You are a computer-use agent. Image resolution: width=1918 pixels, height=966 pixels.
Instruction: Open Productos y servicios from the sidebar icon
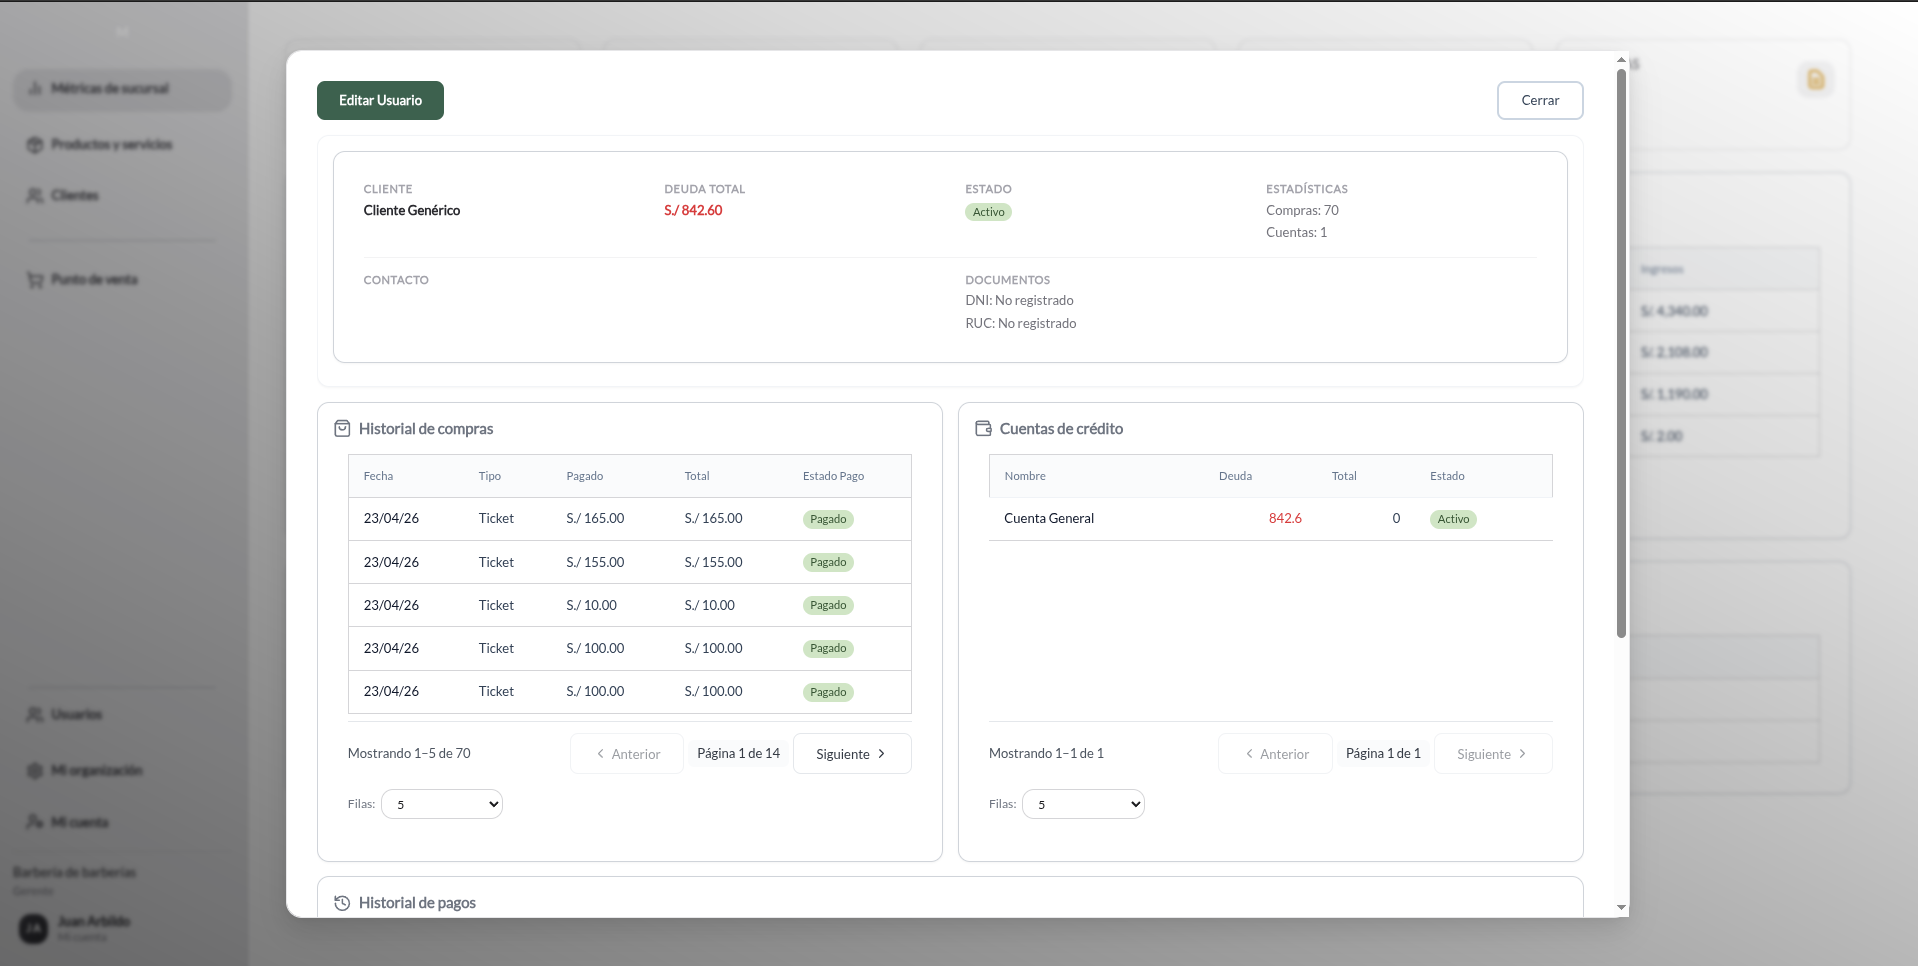35,144
